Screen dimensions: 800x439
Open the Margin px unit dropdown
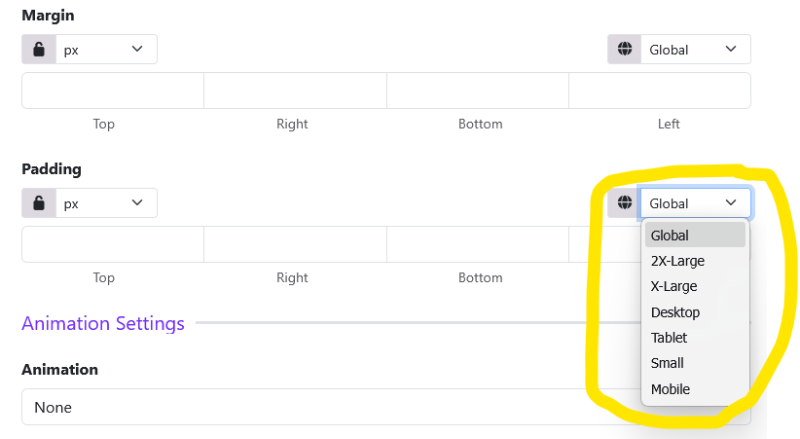coord(106,50)
